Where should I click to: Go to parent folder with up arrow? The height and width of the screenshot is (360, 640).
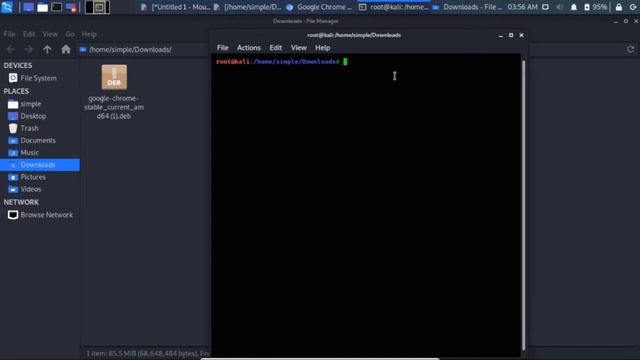(47, 49)
